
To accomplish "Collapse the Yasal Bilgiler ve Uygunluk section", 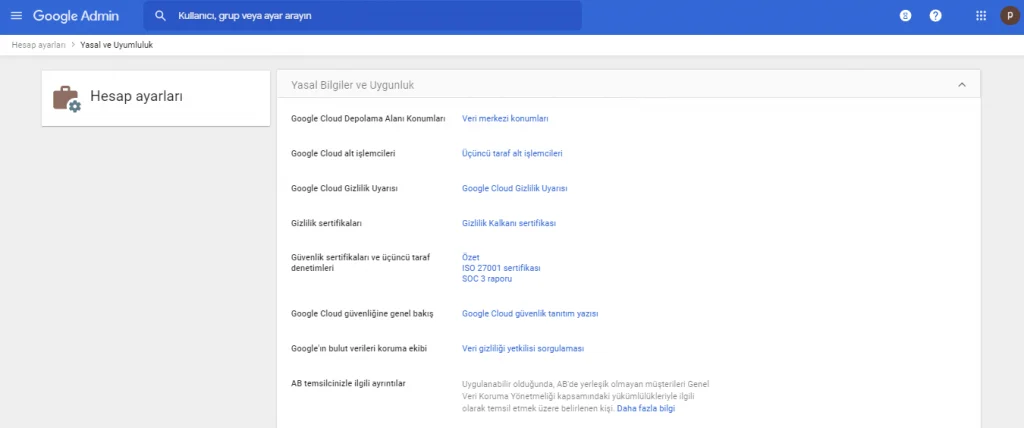I will click(961, 85).
